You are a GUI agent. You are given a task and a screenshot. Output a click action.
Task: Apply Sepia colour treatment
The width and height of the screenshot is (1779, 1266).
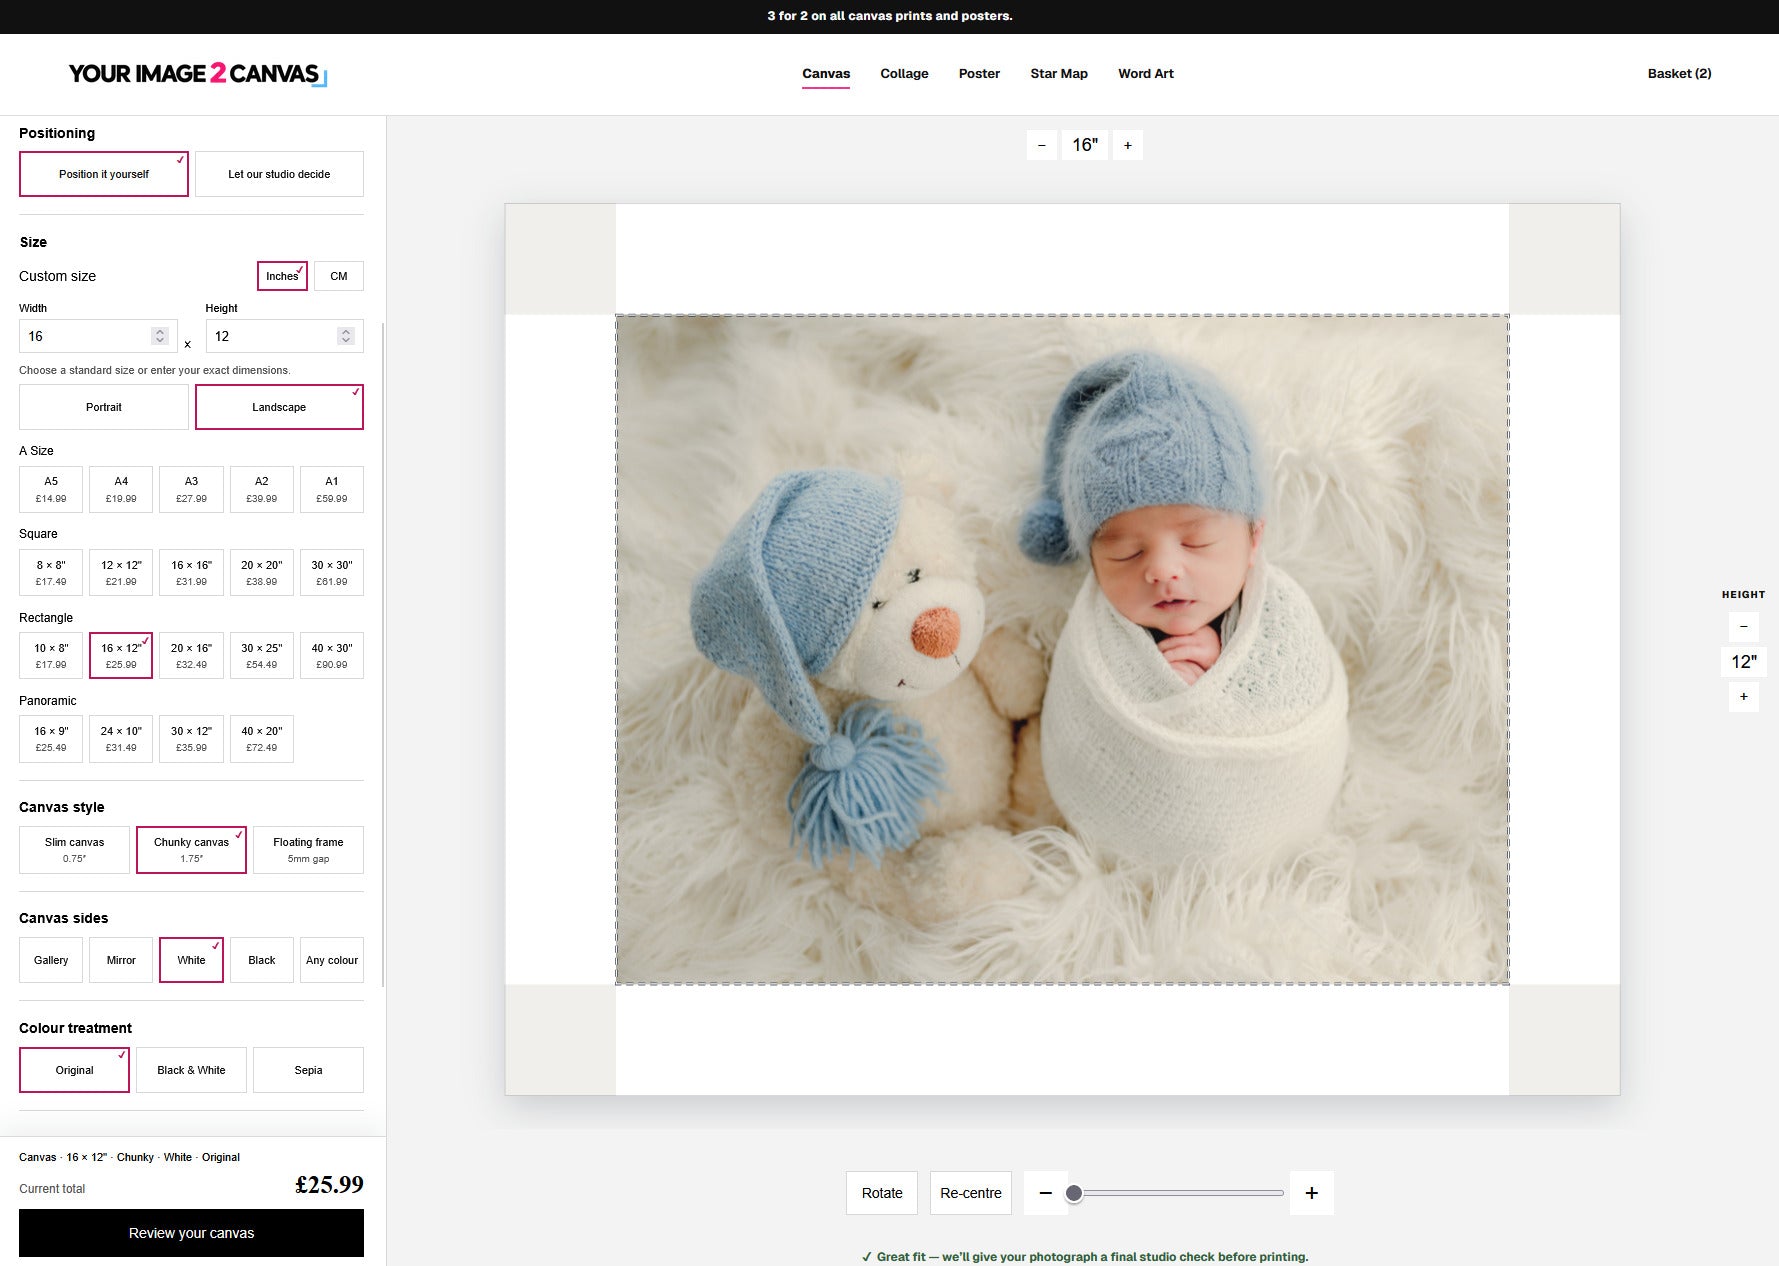click(x=308, y=1070)
